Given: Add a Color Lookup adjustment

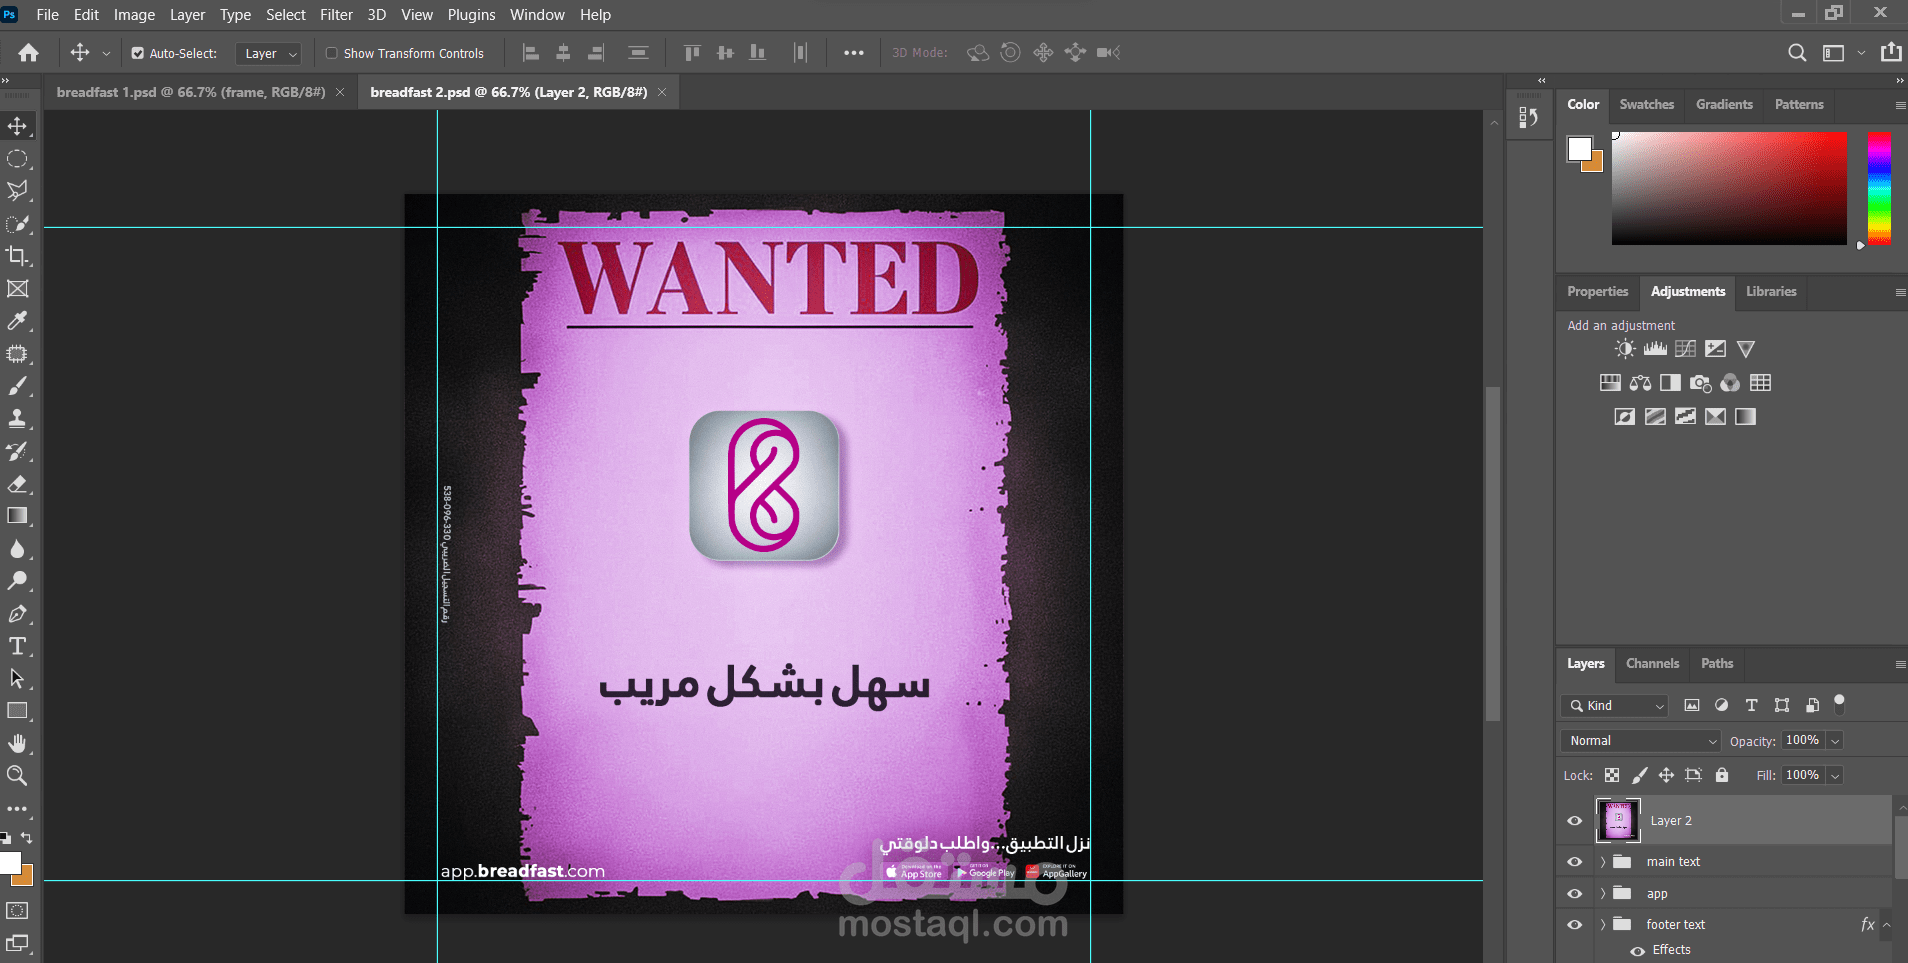Looking at the screenshot, I should [x=1760, y=383].
